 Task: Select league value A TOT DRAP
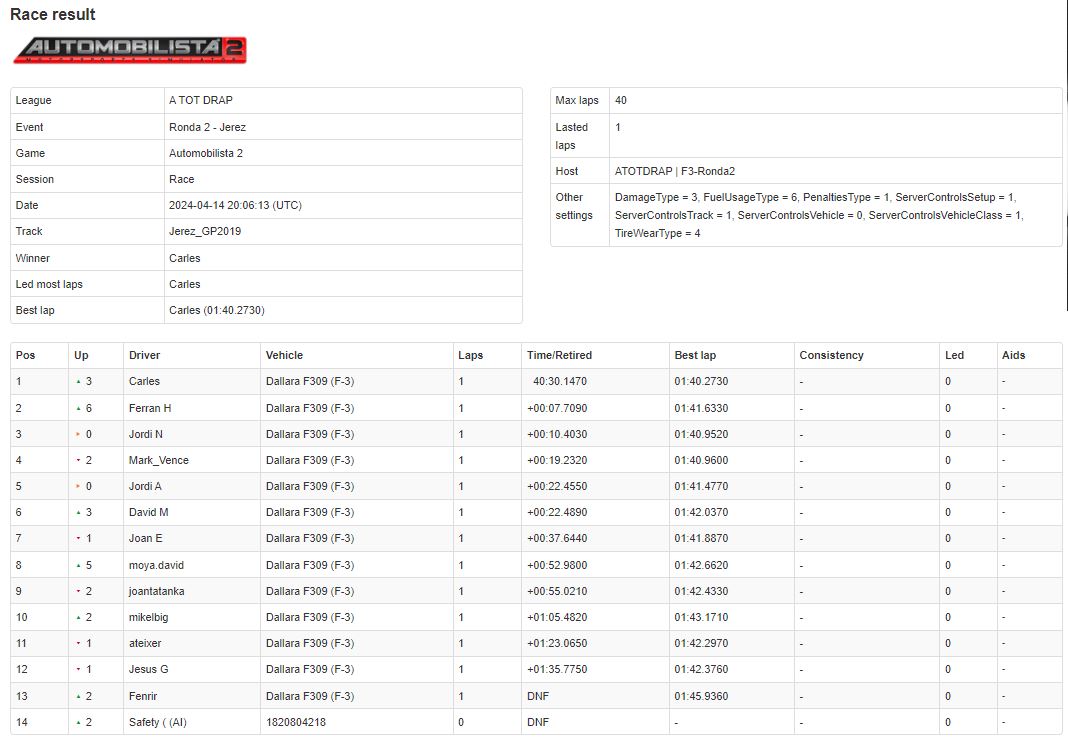pos(201,100)
